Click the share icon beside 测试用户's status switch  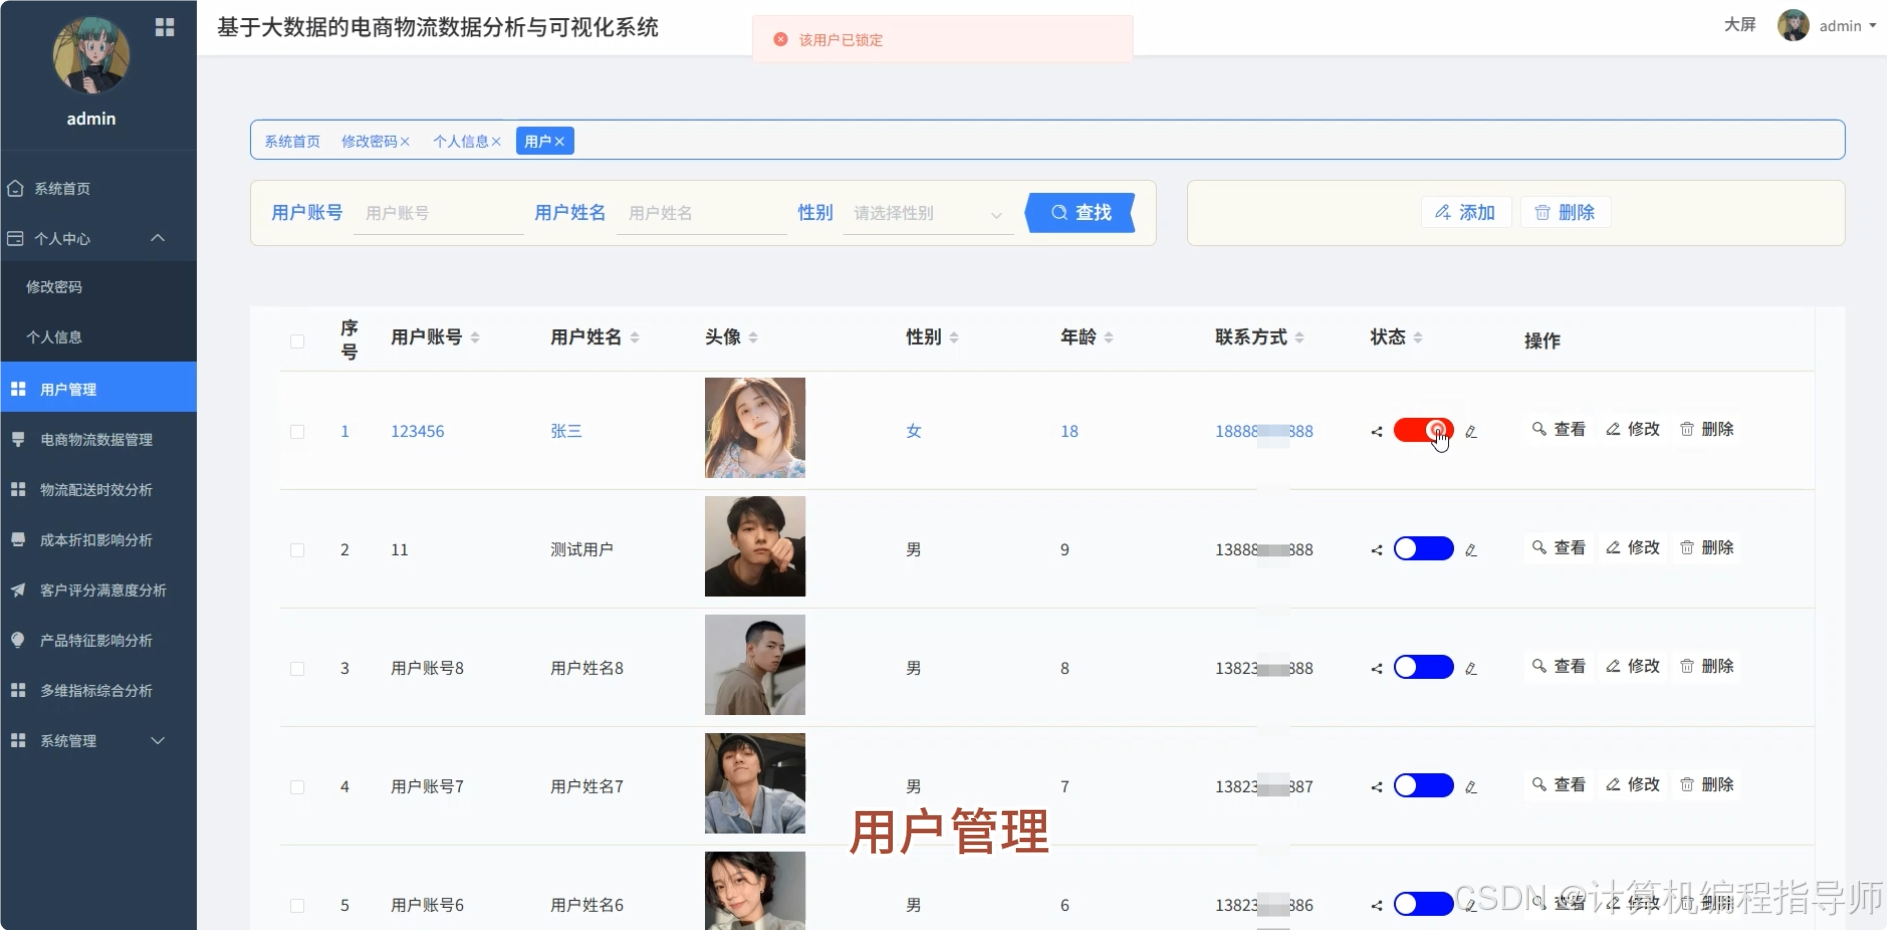pos(1377,550)
